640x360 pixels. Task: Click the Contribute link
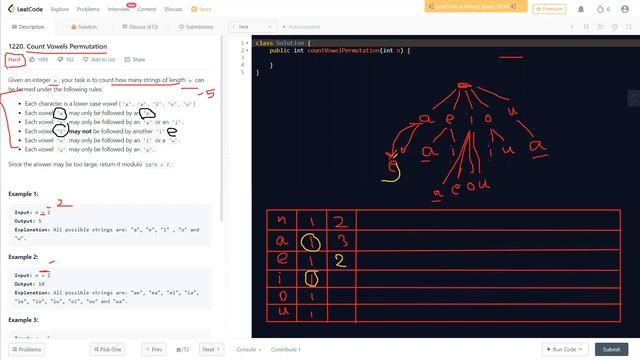[x=285, y=349]
